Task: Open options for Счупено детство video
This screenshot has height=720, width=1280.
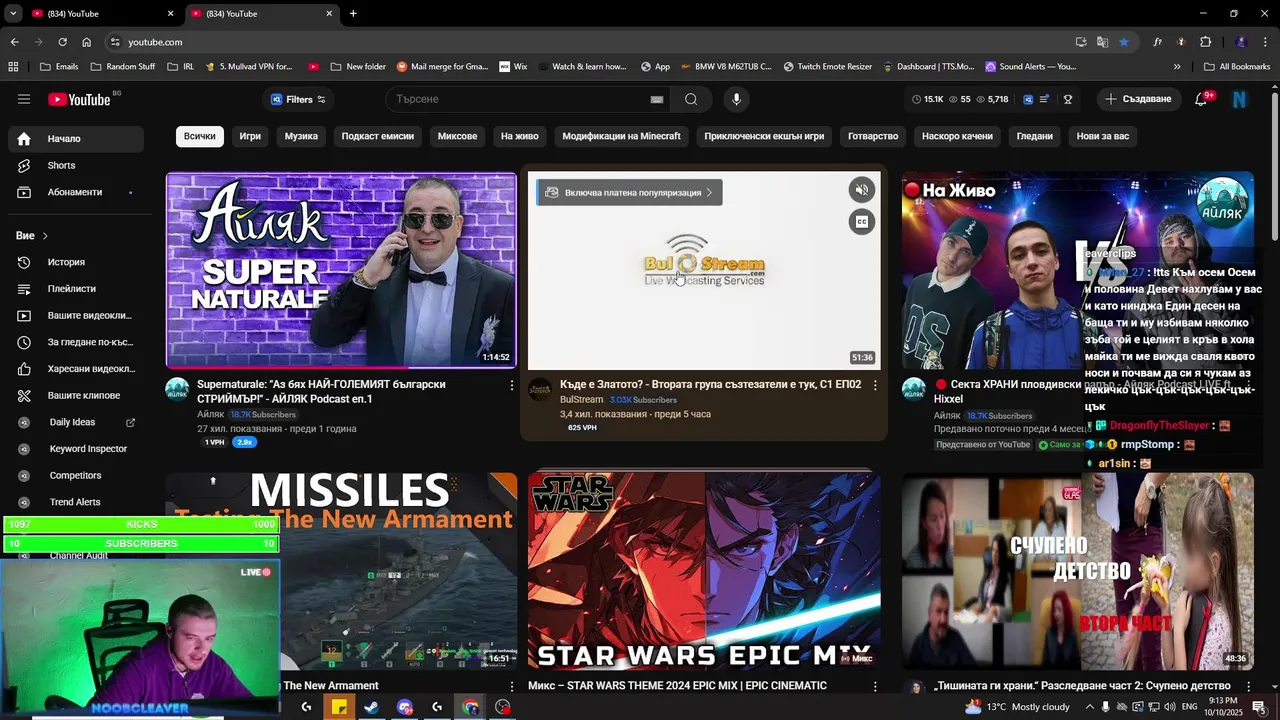Action: tap(1248, 686)
